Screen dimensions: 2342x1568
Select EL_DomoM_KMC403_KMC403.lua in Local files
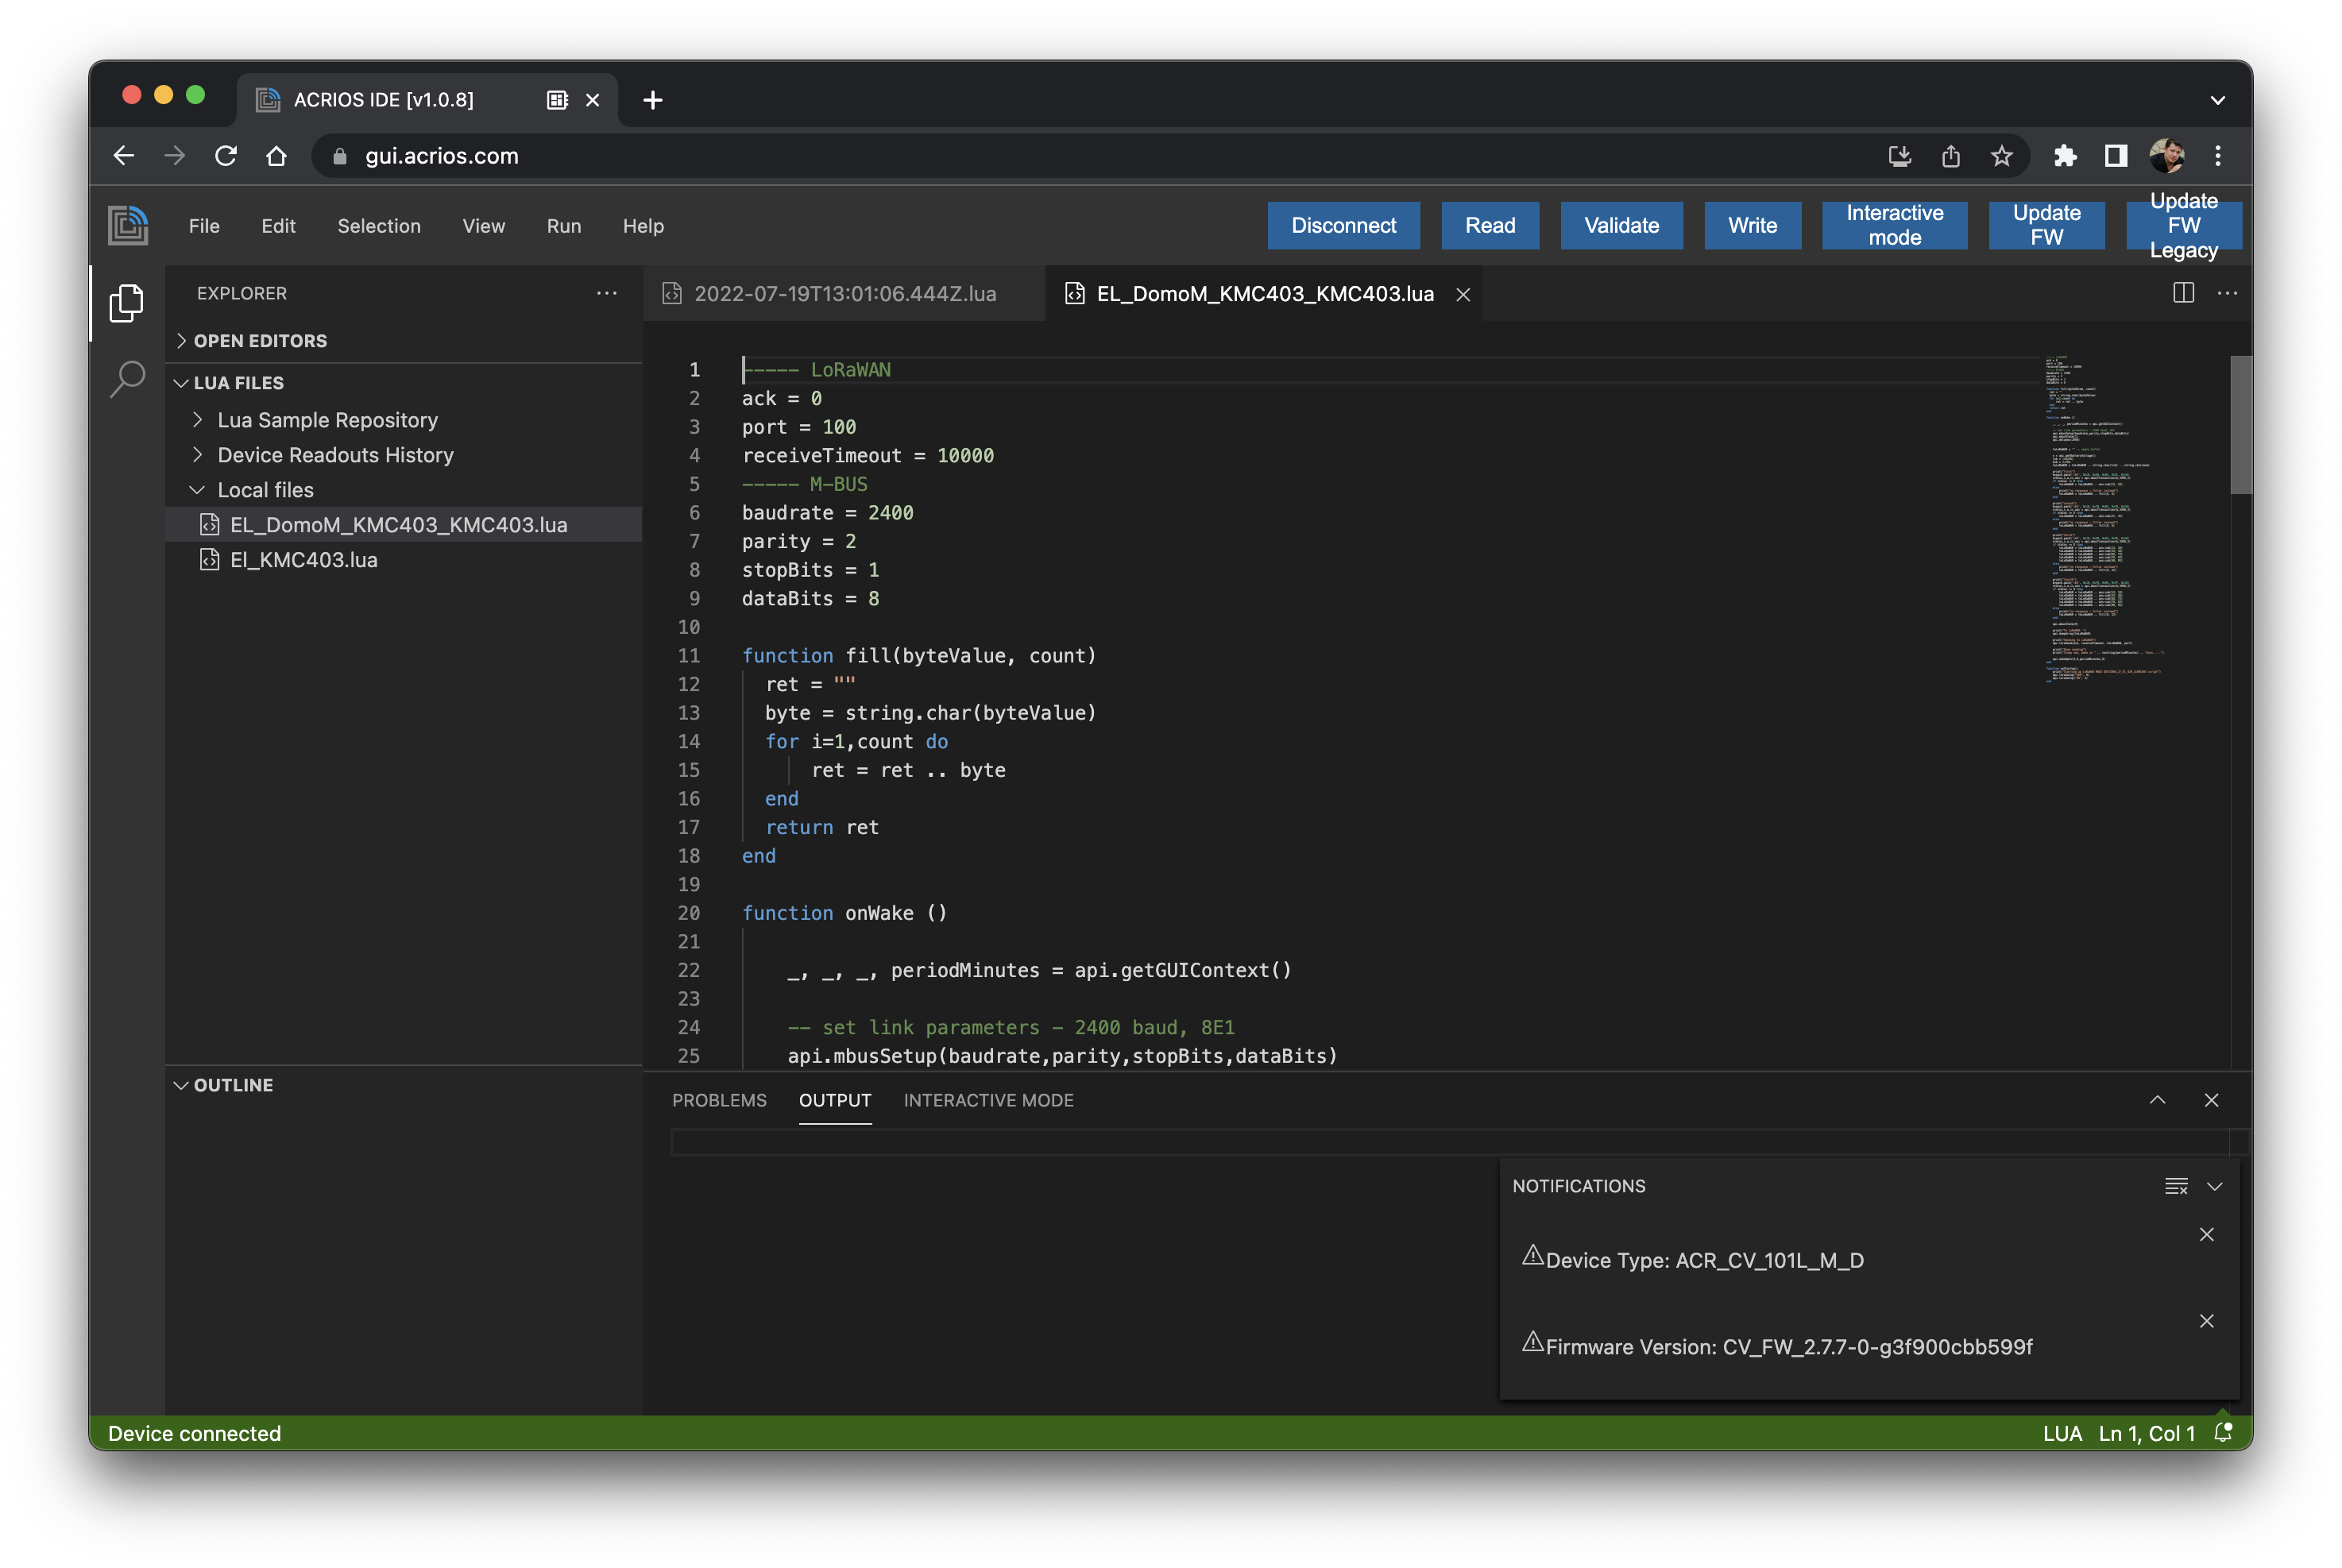(403, 525)
